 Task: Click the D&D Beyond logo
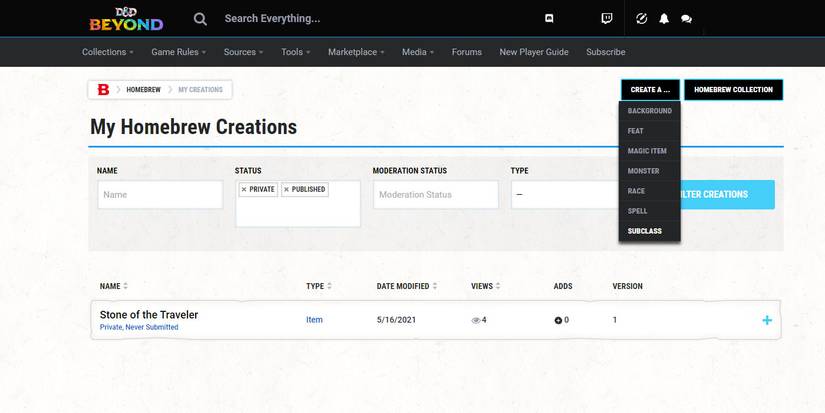(x=125, y=18)
